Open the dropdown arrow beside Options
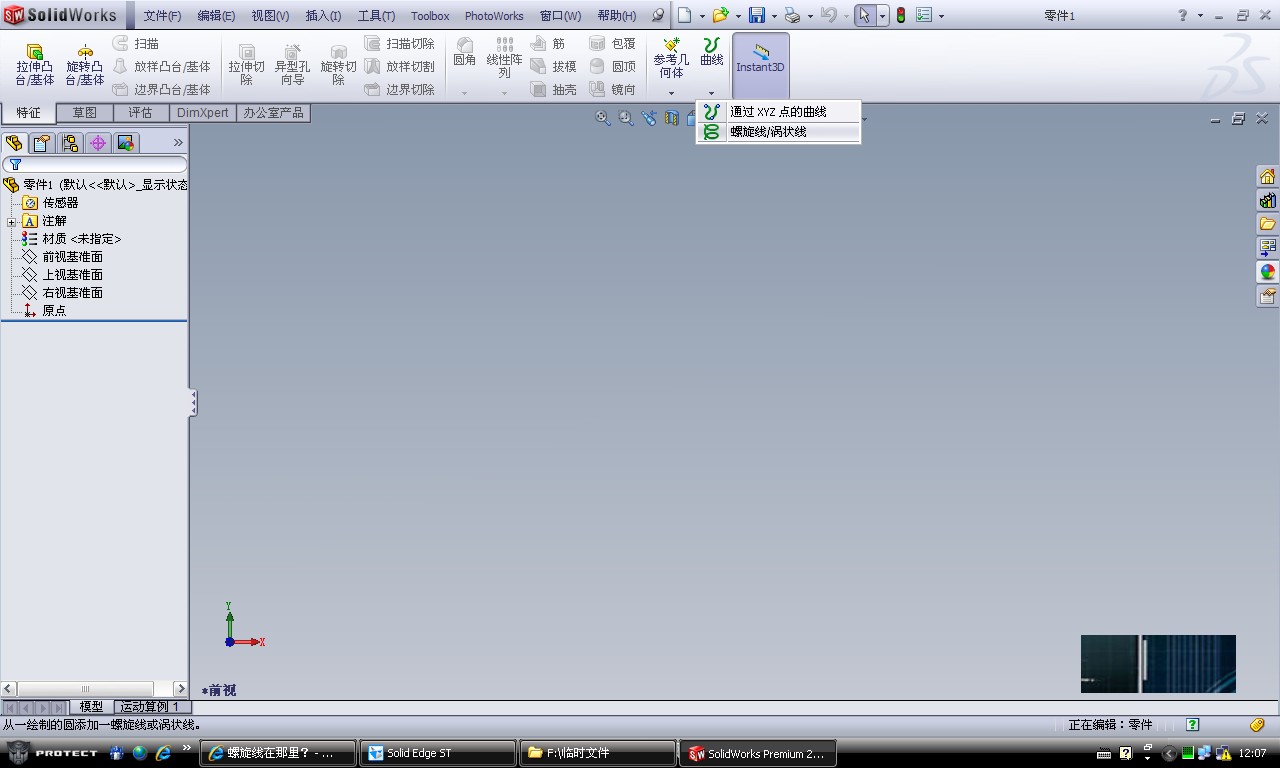This screenshot has width=1280, height=768. coord(941,16)
